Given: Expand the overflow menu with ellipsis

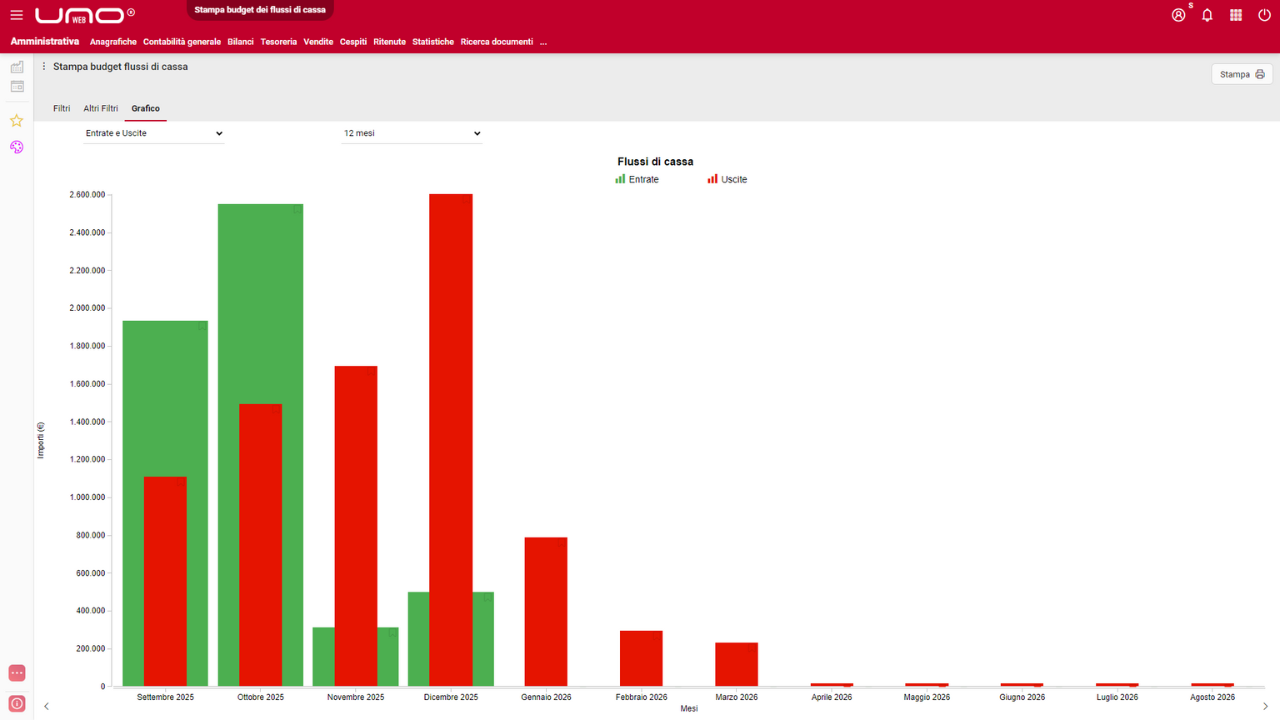Looking at the screenshot, I should tap(543, 42).
